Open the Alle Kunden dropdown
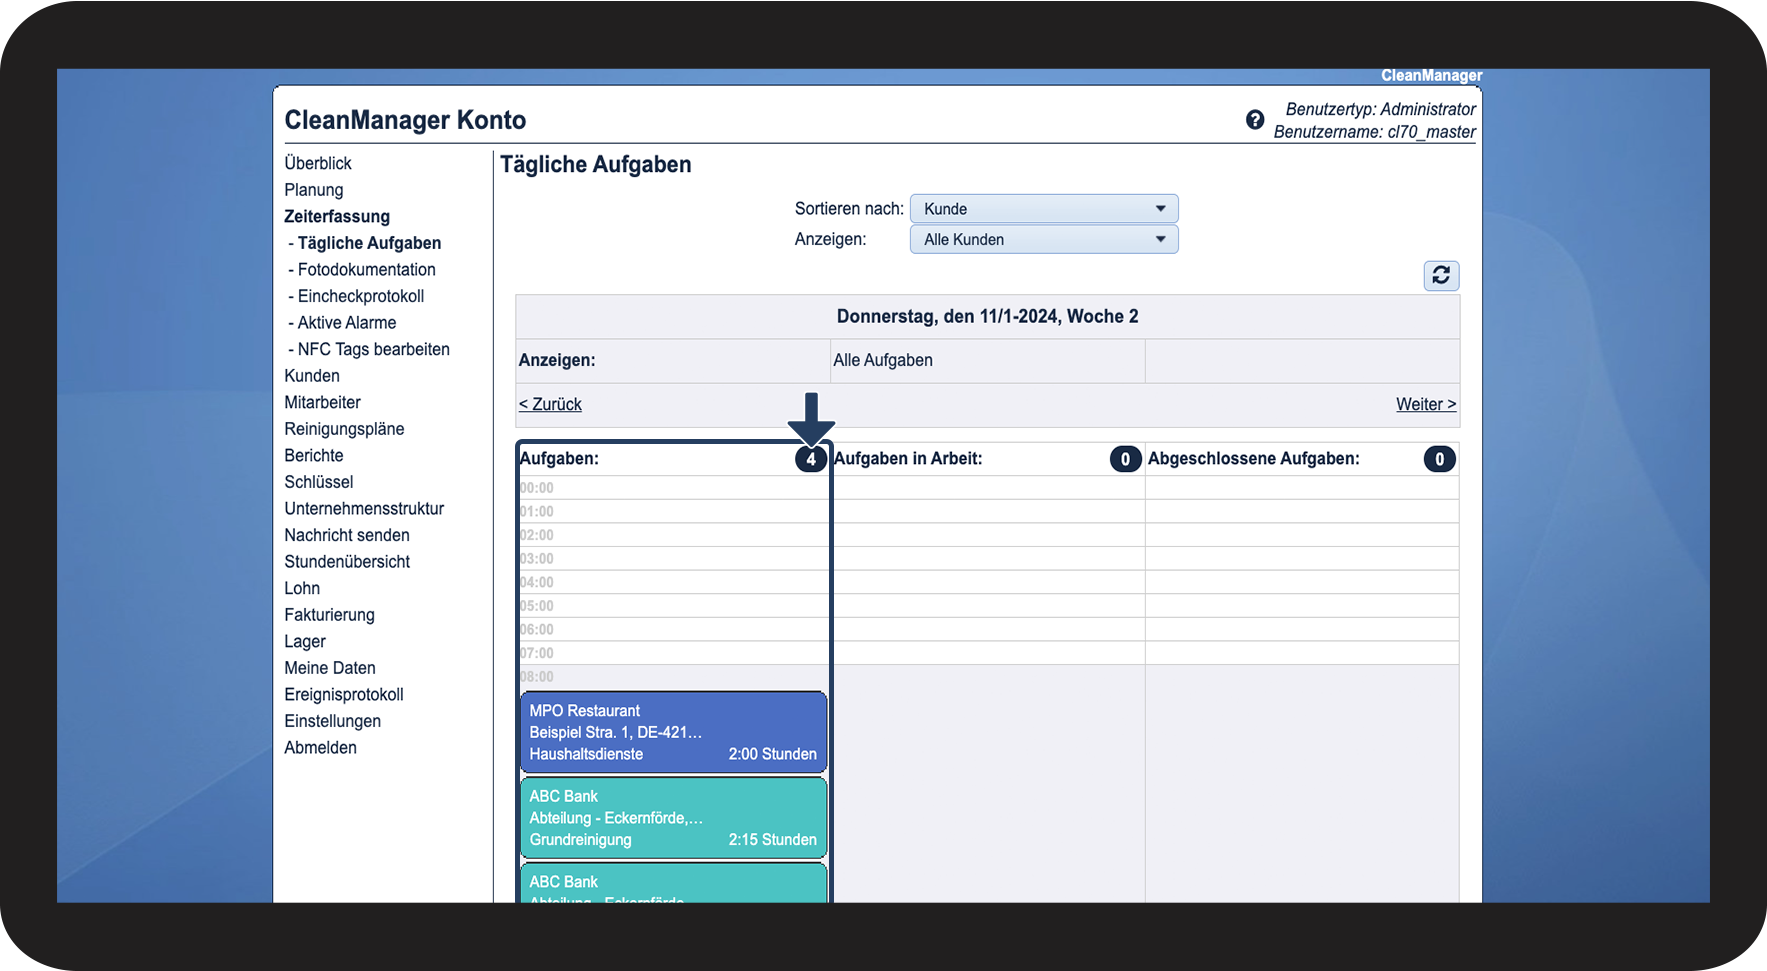This screenshot has height=971, width=1767. tap(1043, 240)
